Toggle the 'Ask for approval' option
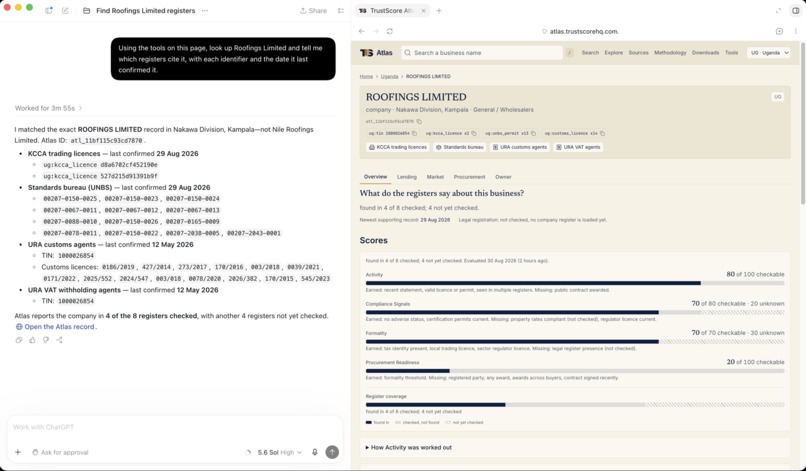Screen dimensions: 806x471 pos(60,452)
